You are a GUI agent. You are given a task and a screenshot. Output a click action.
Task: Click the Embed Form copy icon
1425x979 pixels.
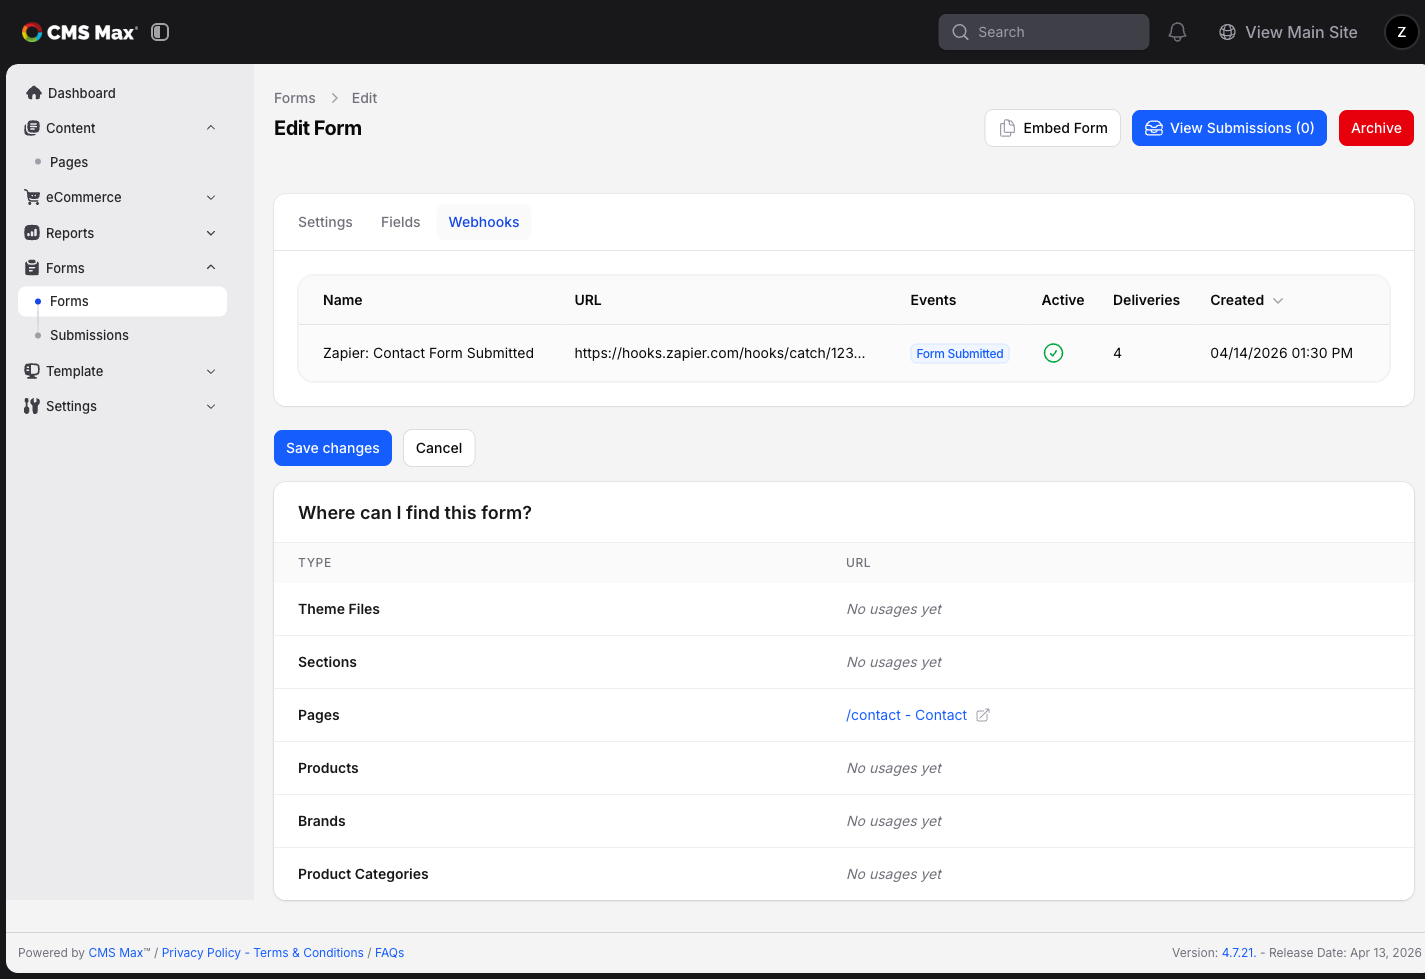(1007, 128)
